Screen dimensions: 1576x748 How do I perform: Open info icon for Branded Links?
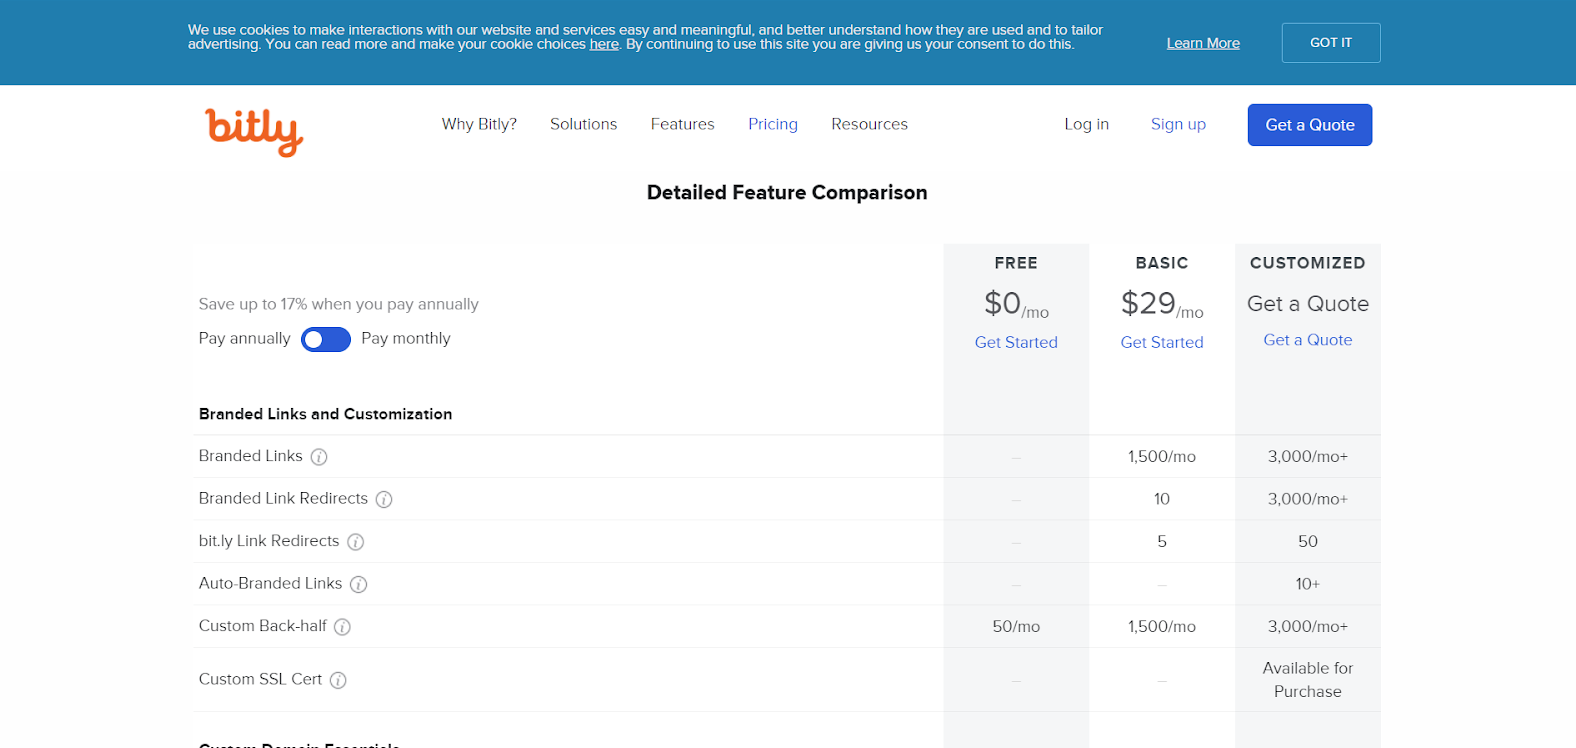tap(319, 457)
